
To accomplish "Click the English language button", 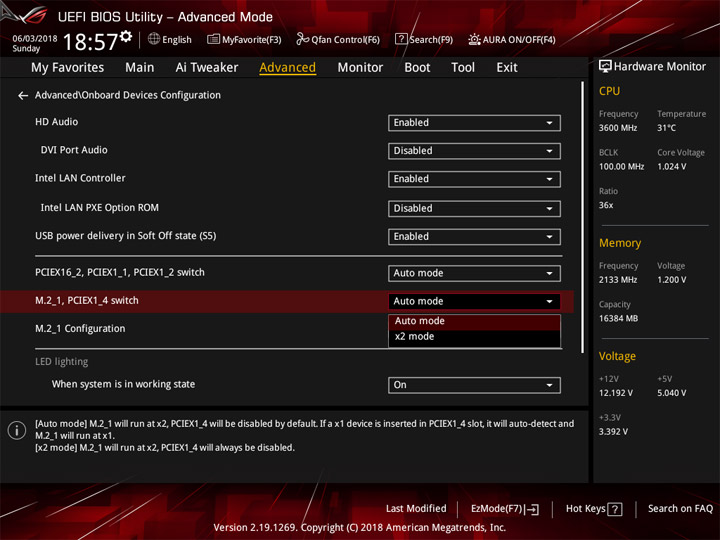I will 170,39.
